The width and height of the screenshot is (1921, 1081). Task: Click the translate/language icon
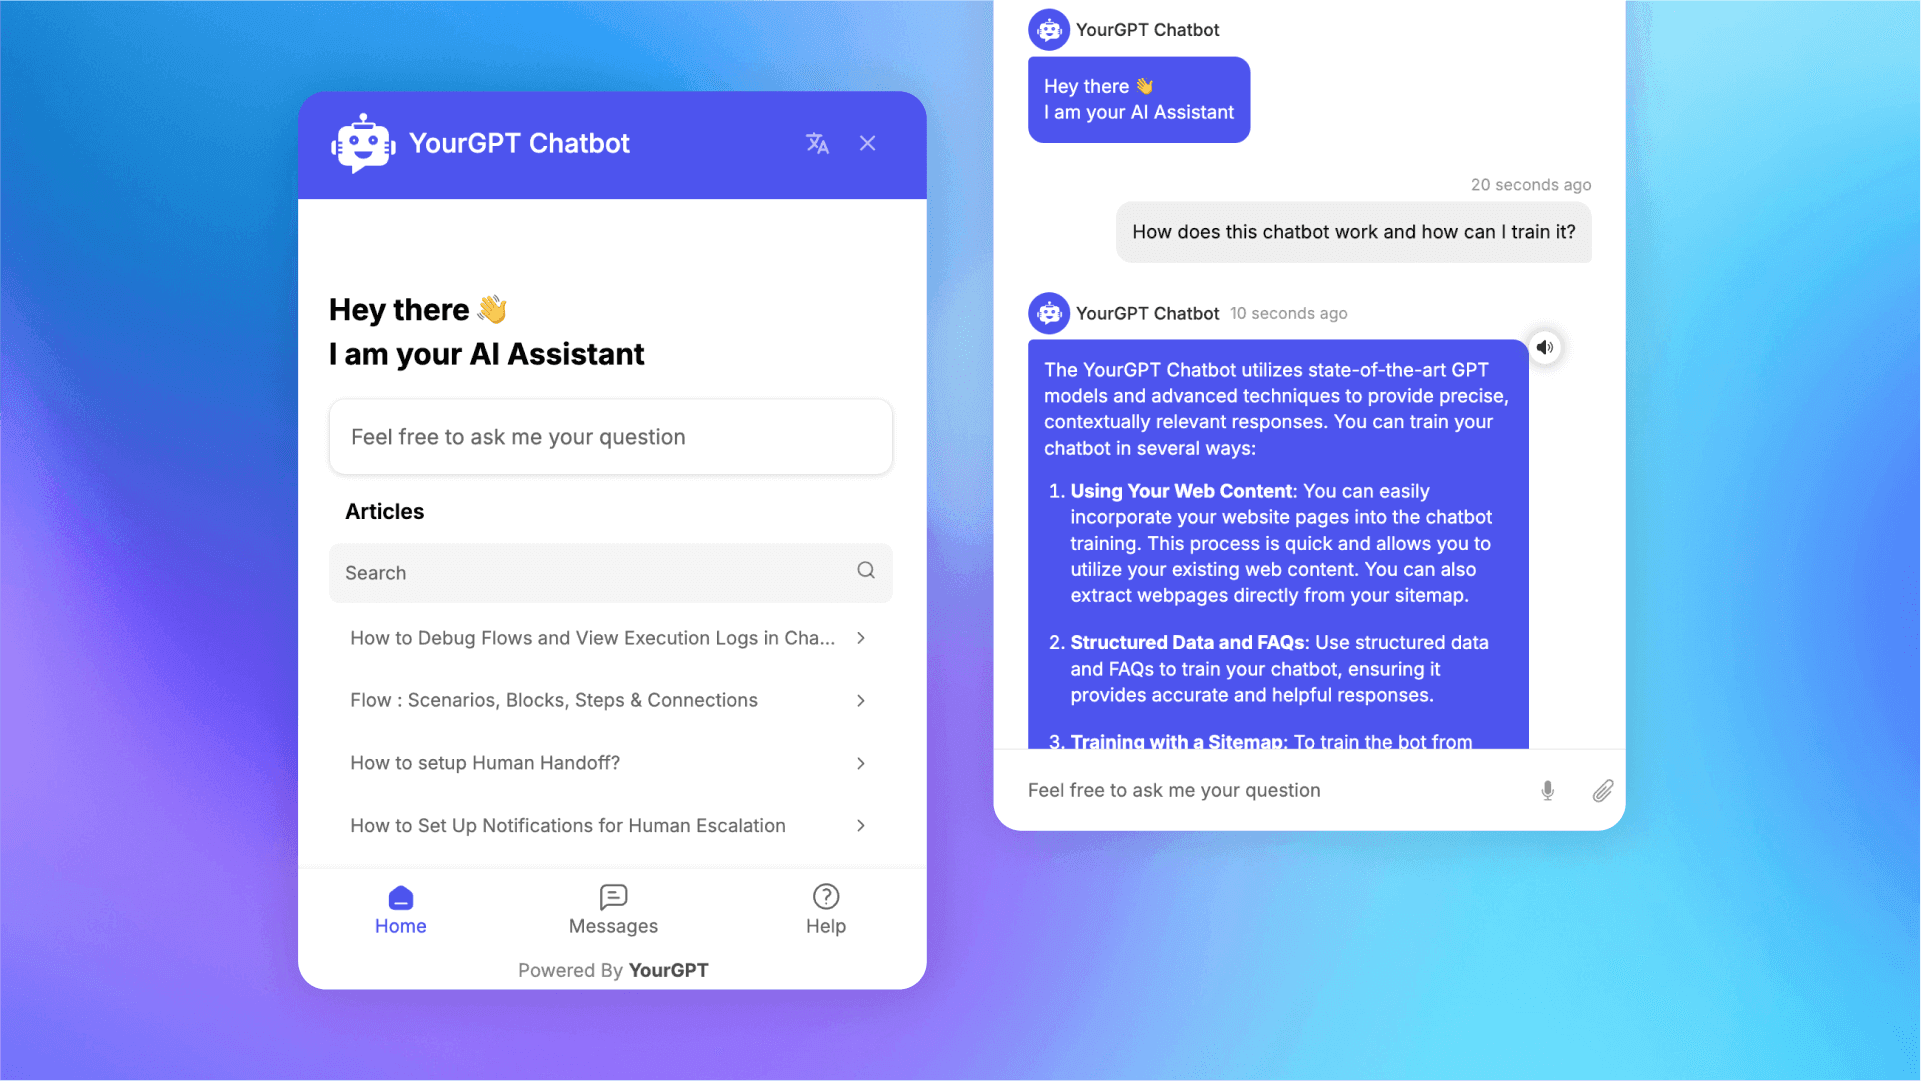pos(817,143)
